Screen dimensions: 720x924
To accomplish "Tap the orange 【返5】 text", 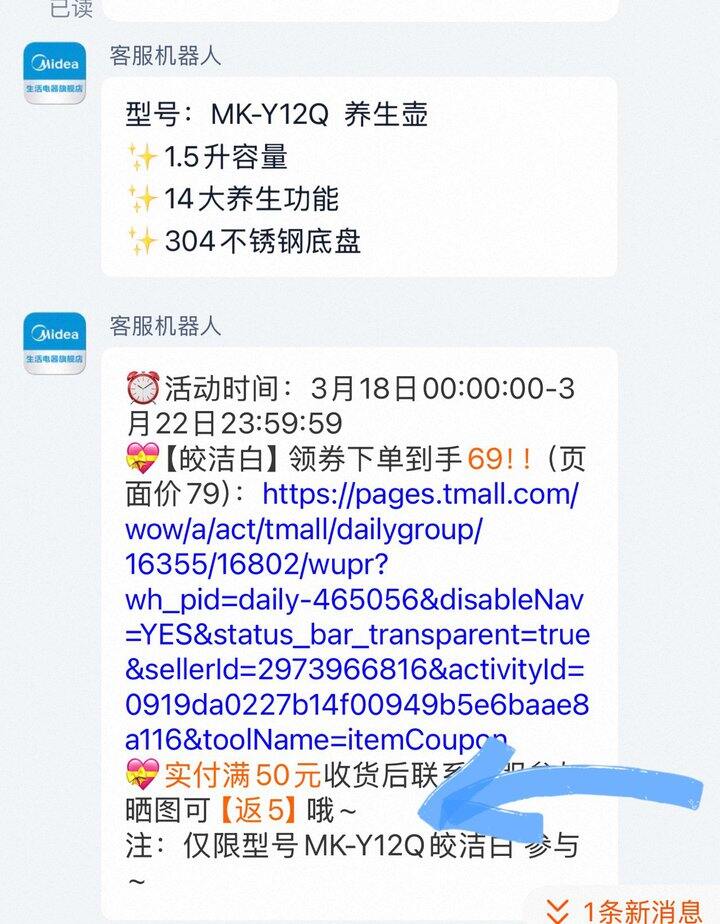I will click(257, 810).
